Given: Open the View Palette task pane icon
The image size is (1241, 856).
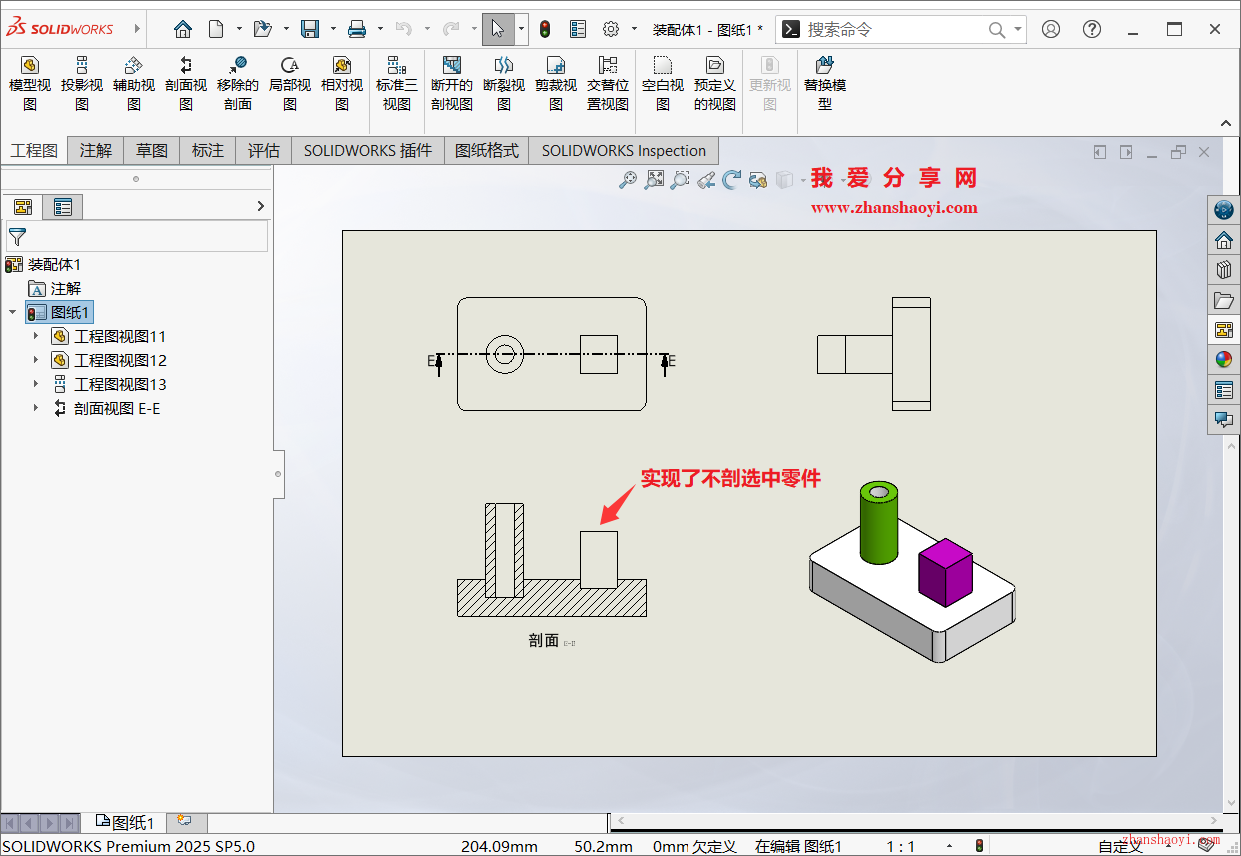Looking at the screenshot, I should 1224,330.
